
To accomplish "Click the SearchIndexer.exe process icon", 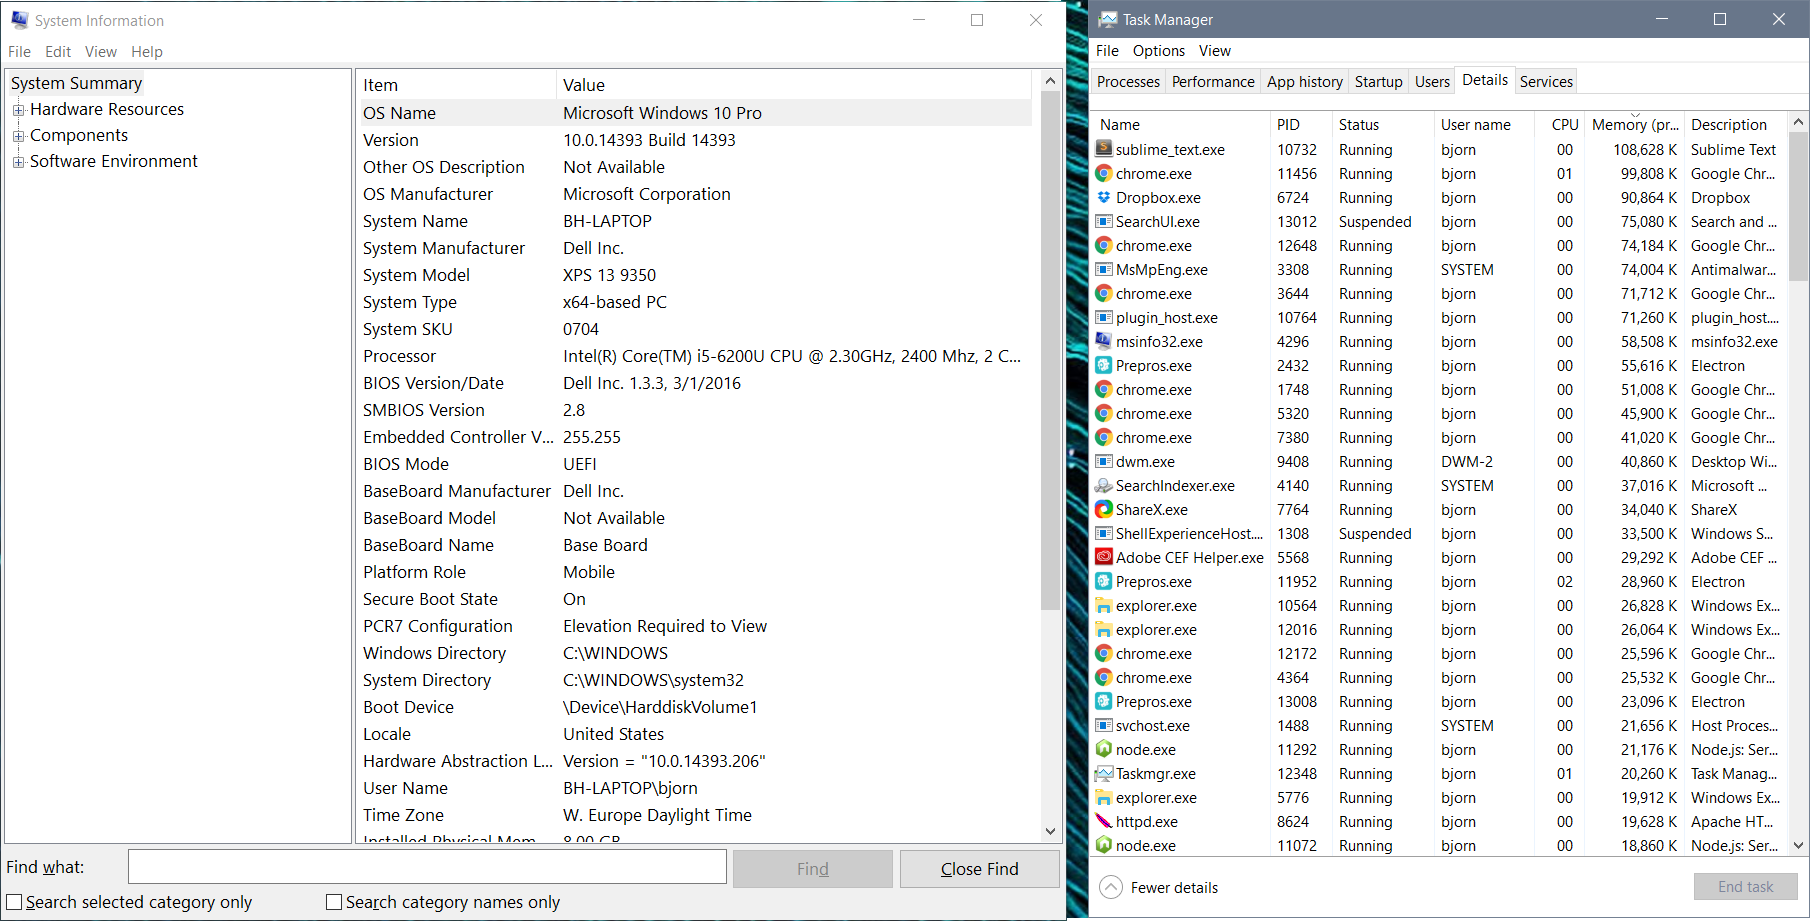I will pos(1103,485).
